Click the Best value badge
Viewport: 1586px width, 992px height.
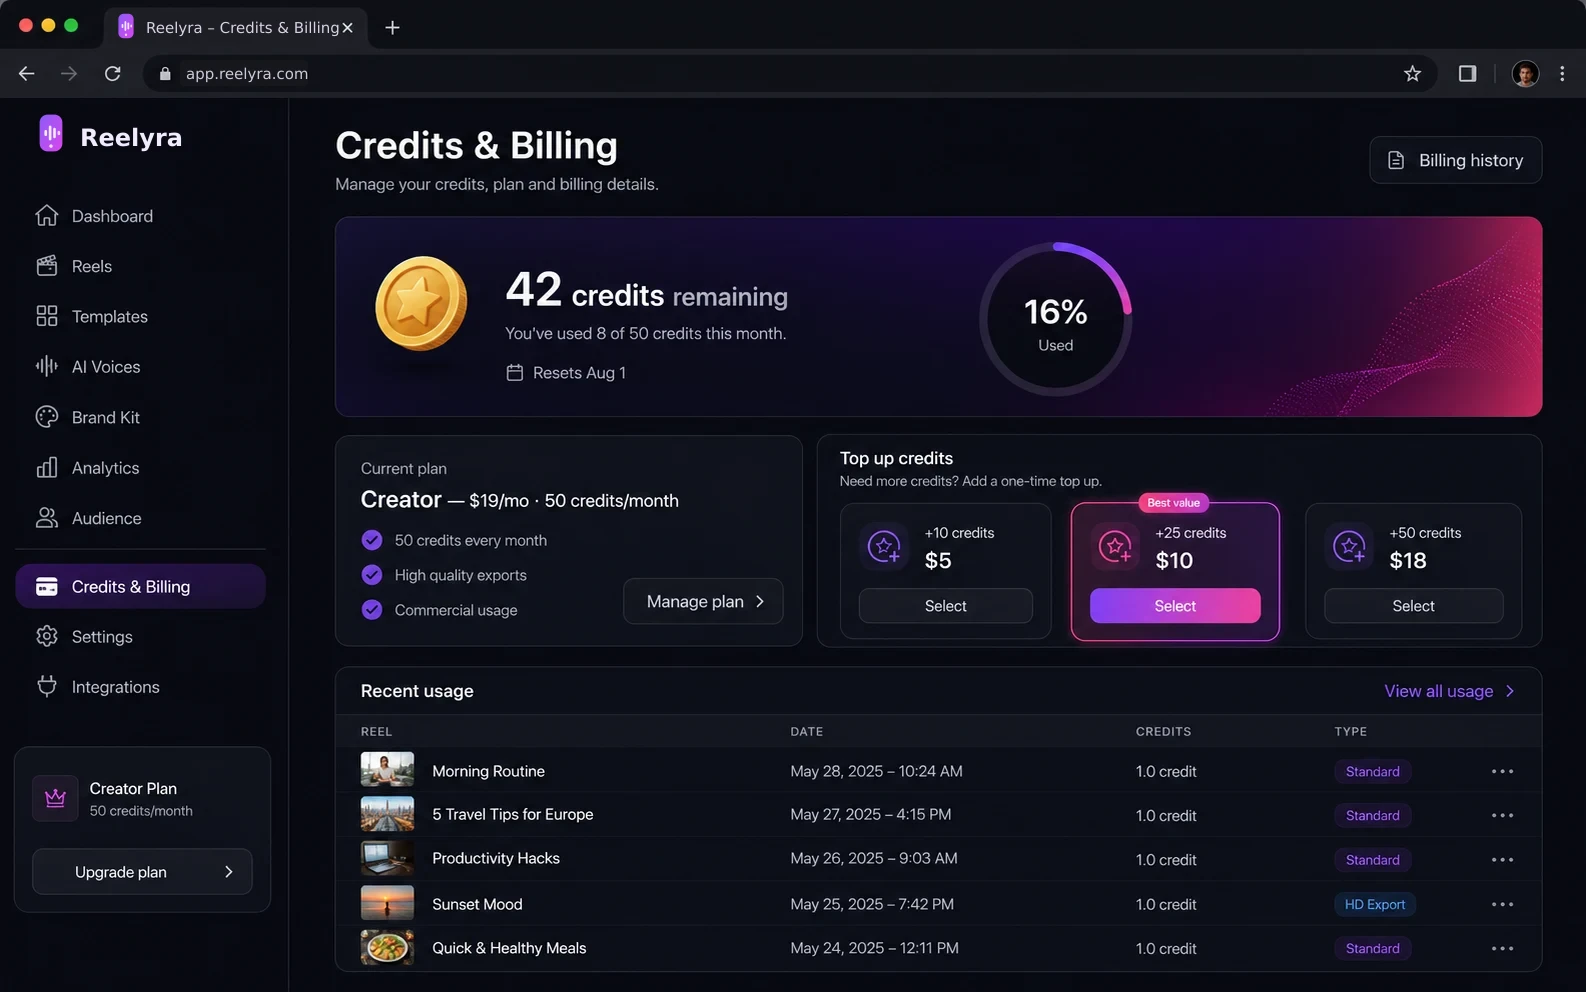[x=1173, y=503]
